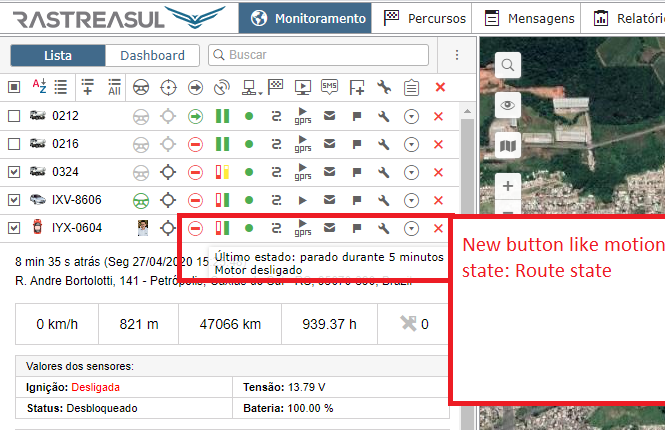This screenshot has height=430, width=665.
Task: Open the map layers icon
Action: (x=509, y=147)
